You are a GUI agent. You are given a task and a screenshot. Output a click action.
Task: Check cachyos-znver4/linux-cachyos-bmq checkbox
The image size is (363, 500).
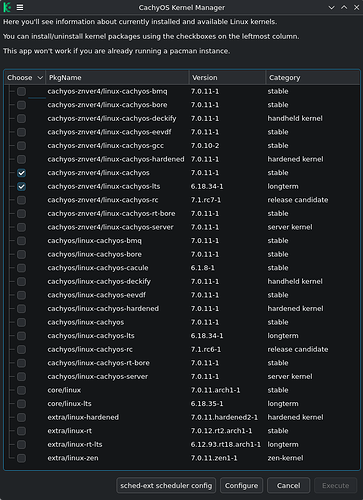point(21,91)
